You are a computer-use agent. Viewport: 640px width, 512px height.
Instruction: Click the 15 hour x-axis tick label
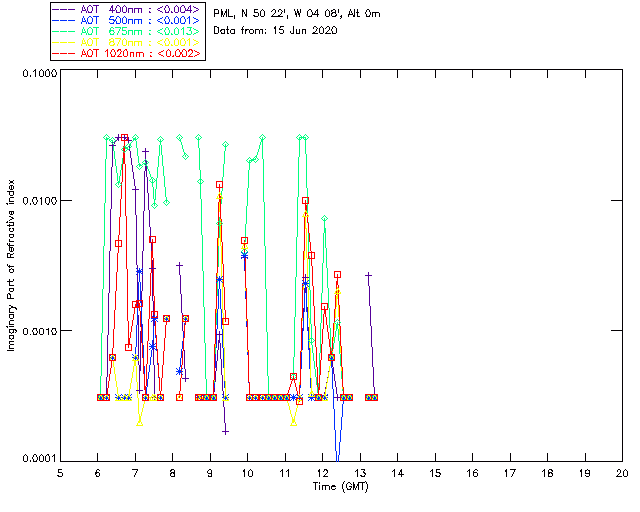click(x=435, y=472)
